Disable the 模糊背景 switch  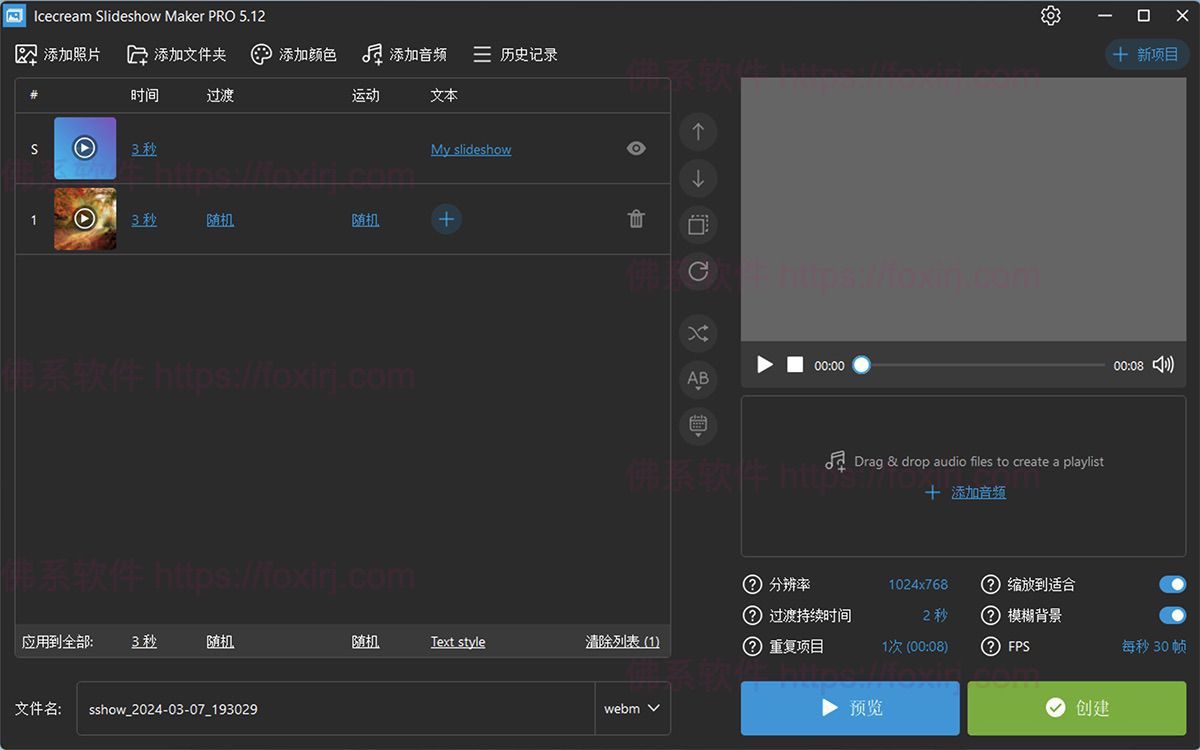pyautogui.click(x=1172, y=615)
